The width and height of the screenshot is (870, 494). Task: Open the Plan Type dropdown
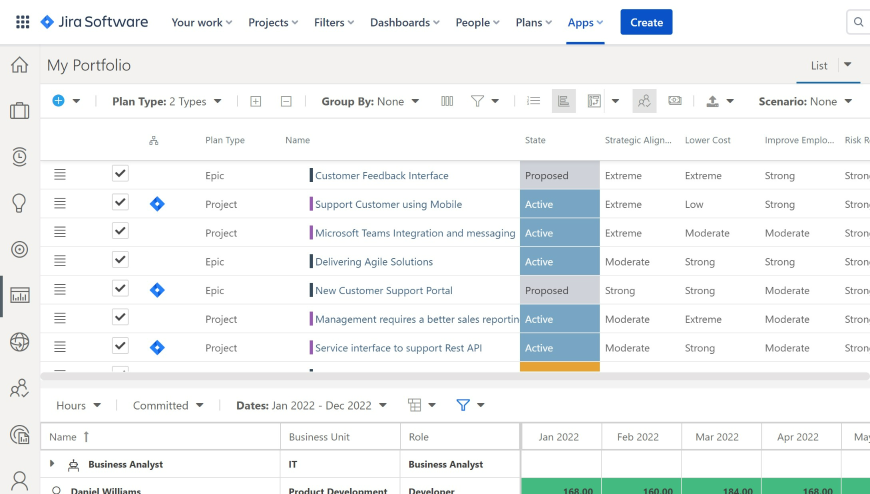coord(166,101)
